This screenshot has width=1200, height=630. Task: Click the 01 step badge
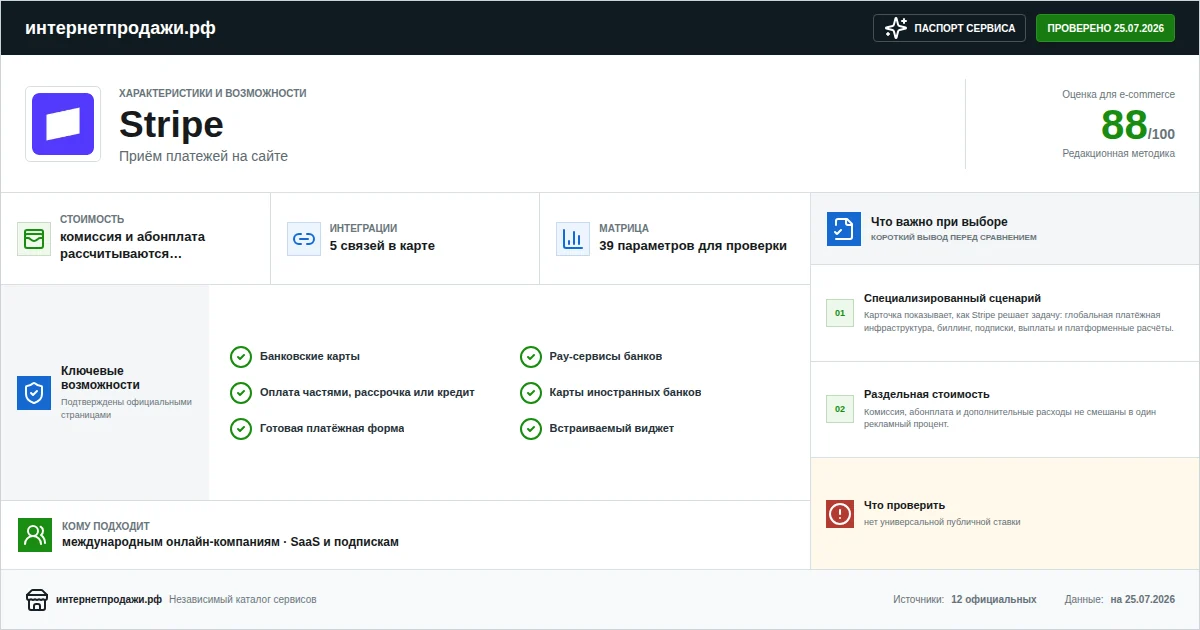tap(840, 313)
